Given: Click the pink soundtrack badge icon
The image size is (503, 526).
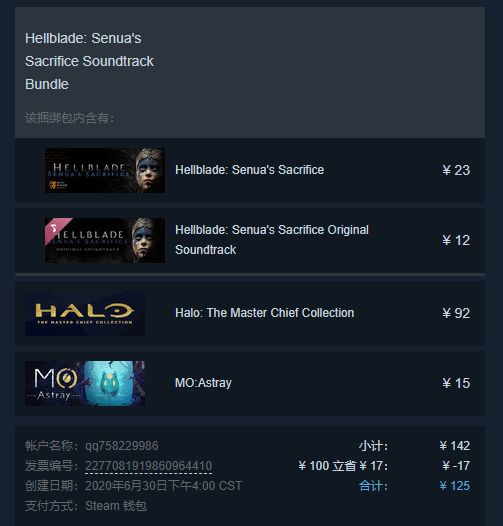Looking at the screenshot, I should point(55,228).
